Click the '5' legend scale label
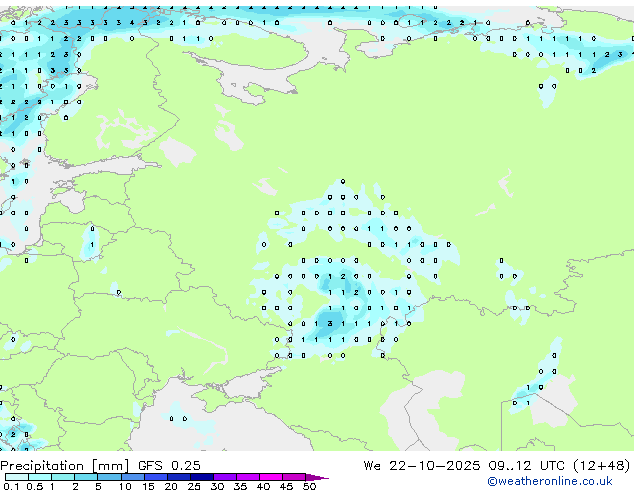 (x=98, y=486)
